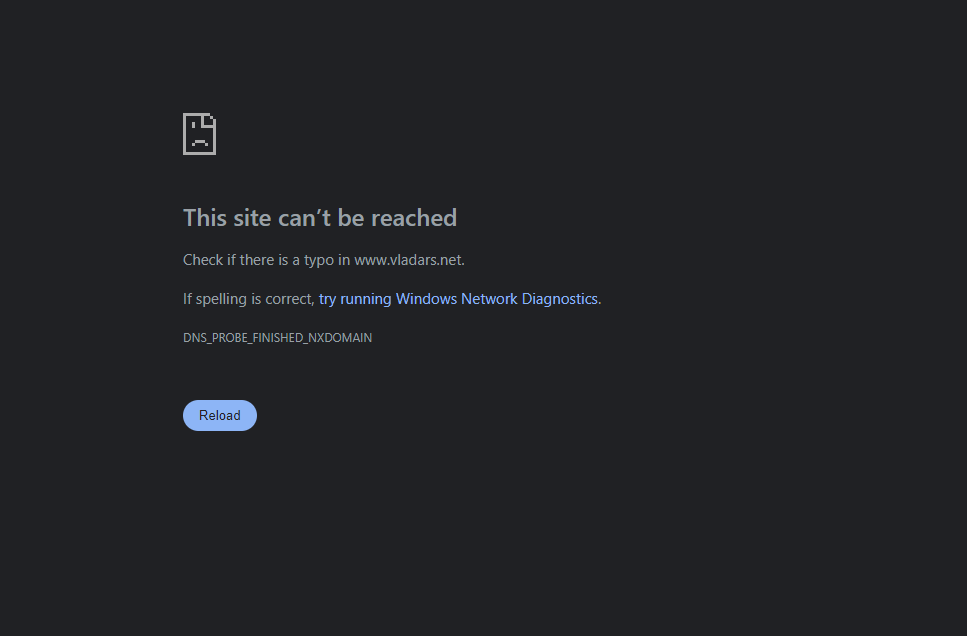The width and height of the screenshot is (967, 636).
Task: Click the "If spelling is correct," text
Action: (x=249, y=299)
